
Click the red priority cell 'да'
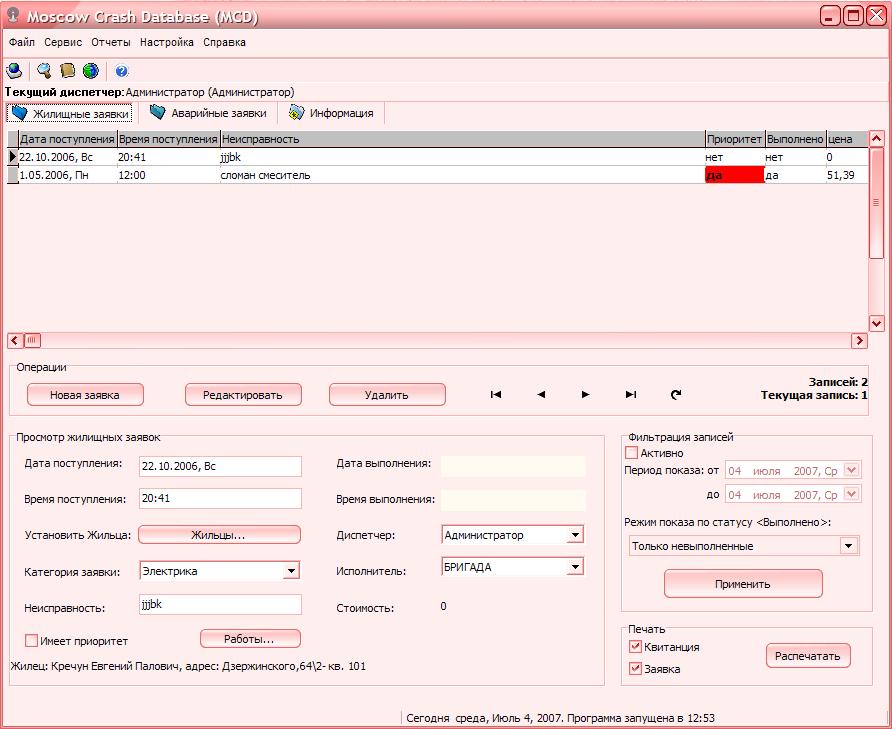point(734,175)
